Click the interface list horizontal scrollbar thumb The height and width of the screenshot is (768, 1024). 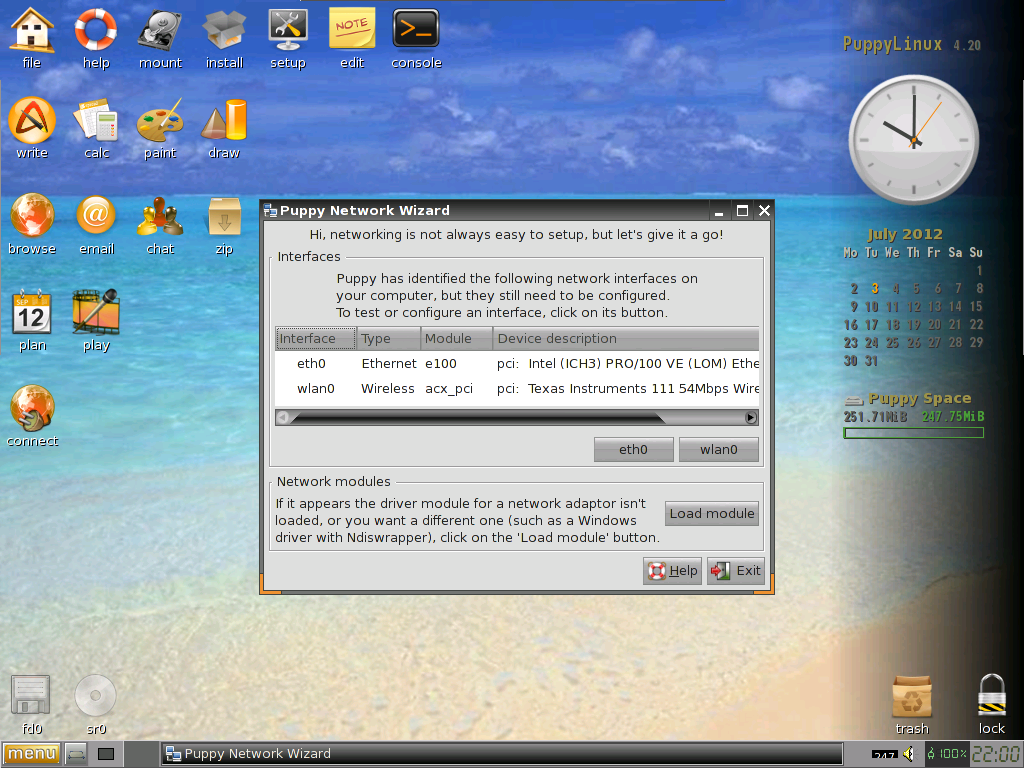pos(478,417)
